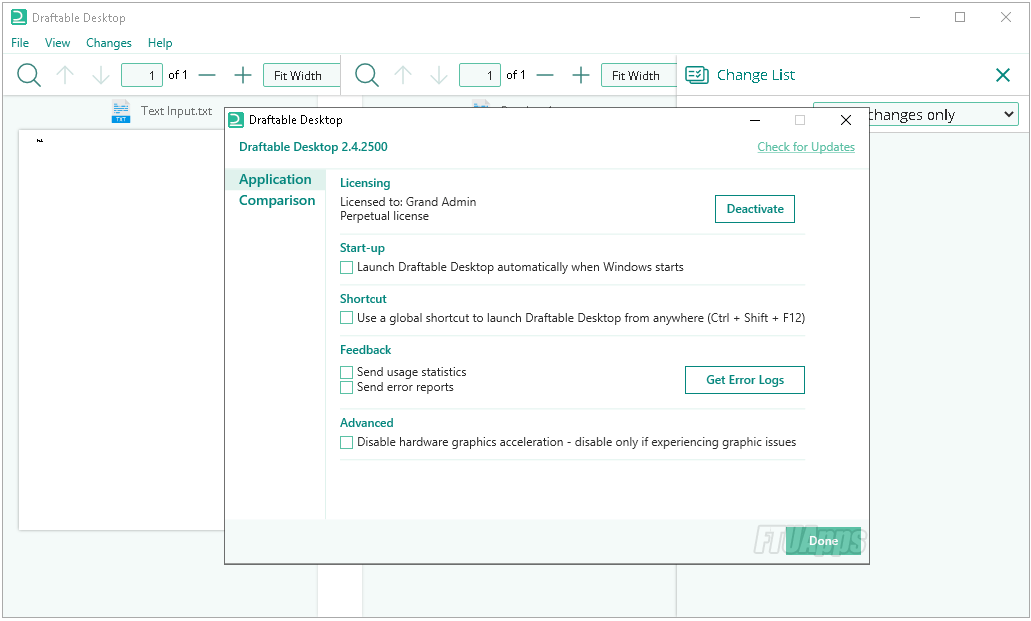
Task: Check Send error reports
Action: coord(347,387)
